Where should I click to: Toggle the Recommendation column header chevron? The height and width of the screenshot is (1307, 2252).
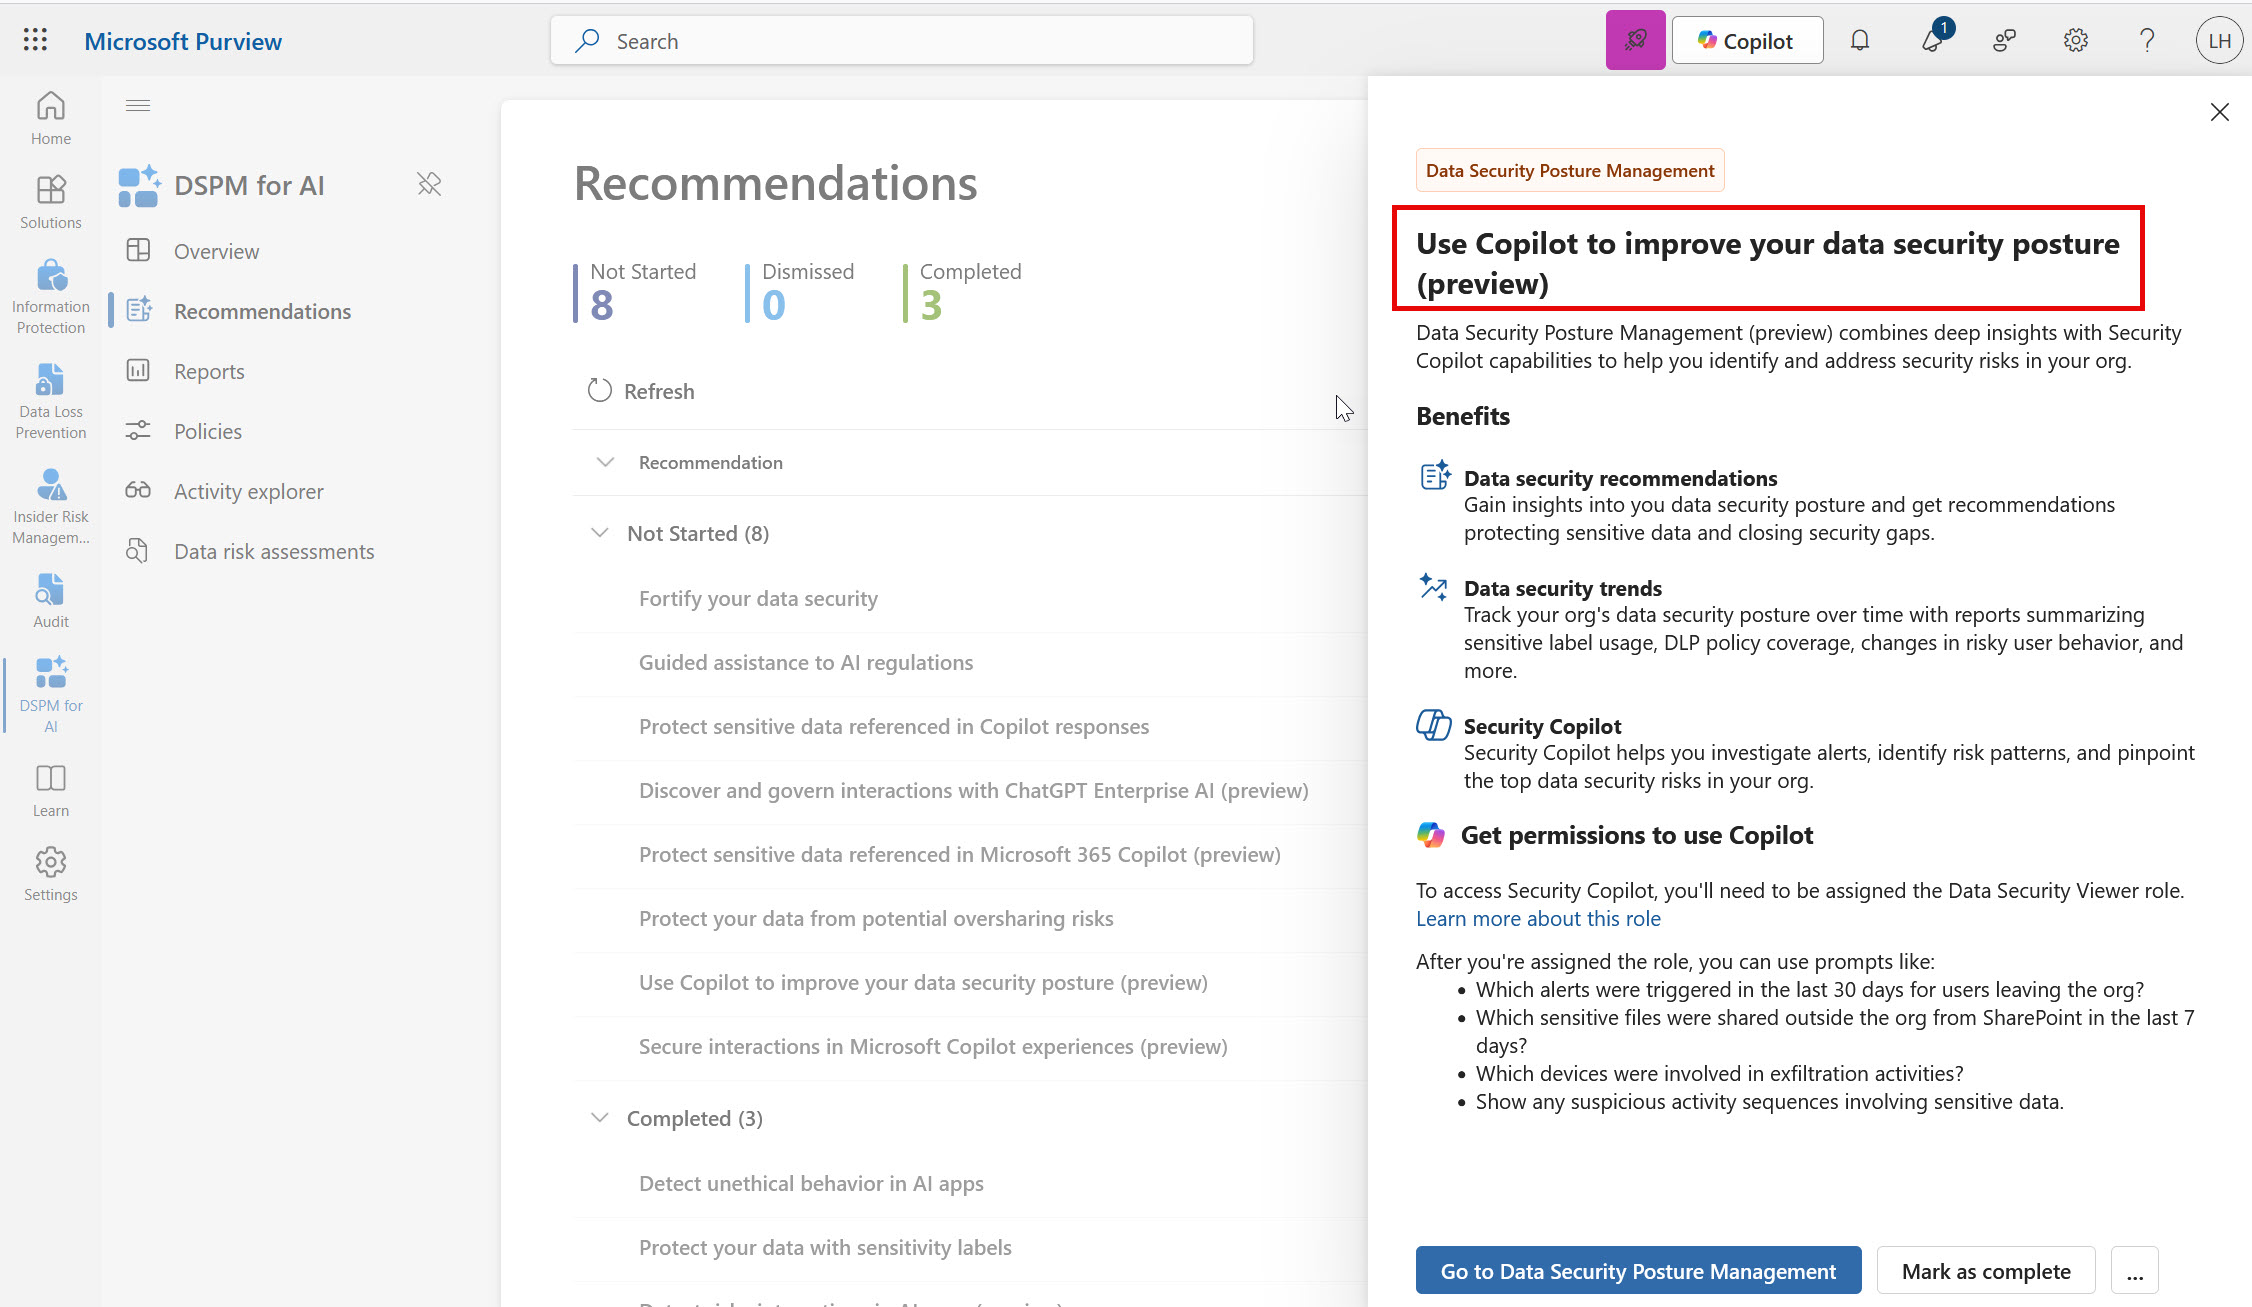coord(605,462)
